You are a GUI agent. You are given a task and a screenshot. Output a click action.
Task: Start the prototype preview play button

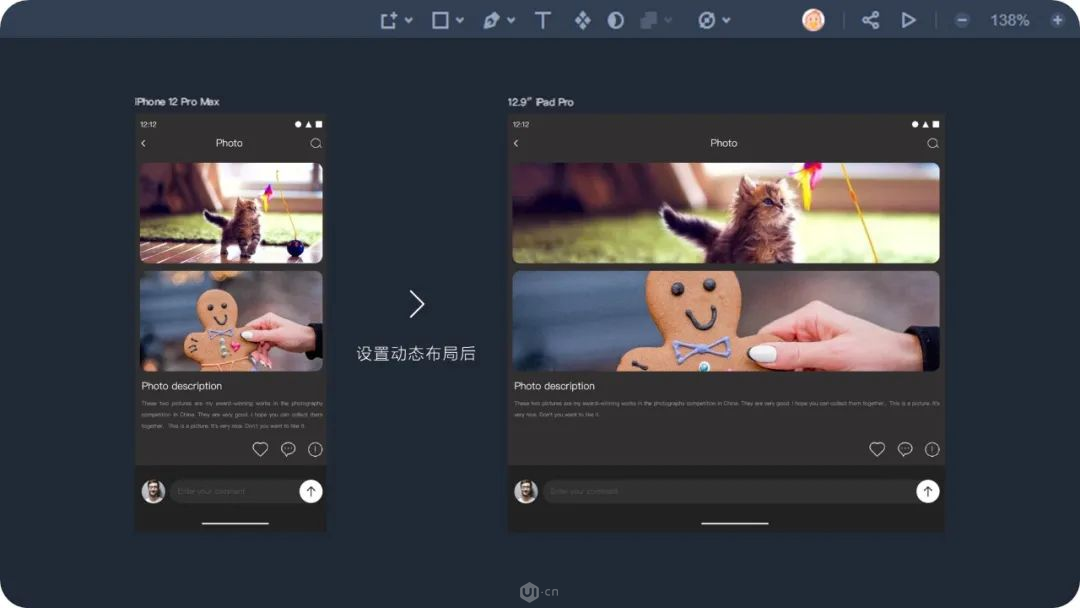tap(908, 20)
